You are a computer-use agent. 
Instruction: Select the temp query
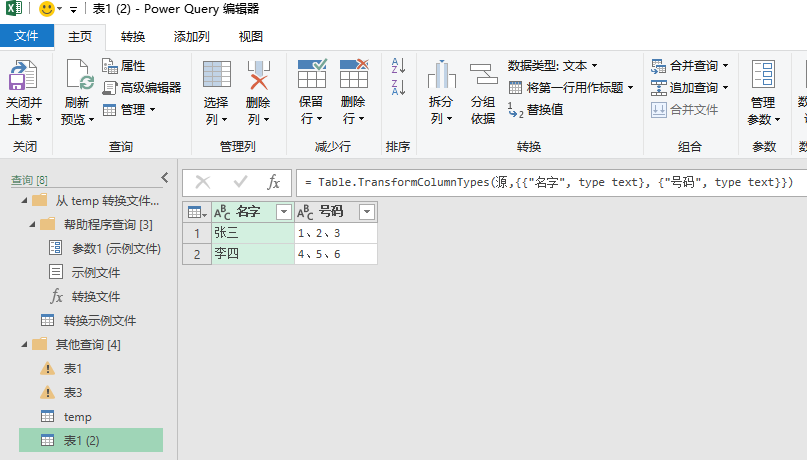[x=66, y=417]
